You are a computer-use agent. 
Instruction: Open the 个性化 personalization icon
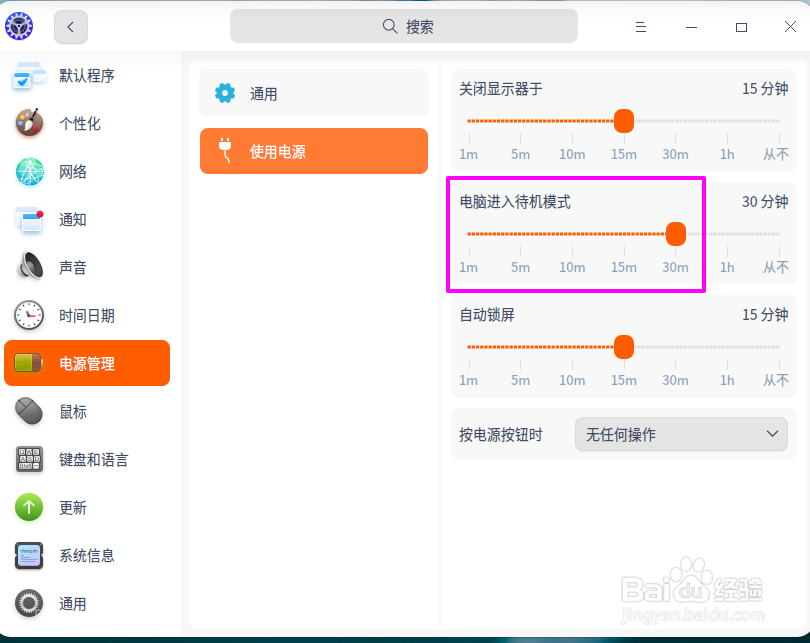click(x=29, y=123)
